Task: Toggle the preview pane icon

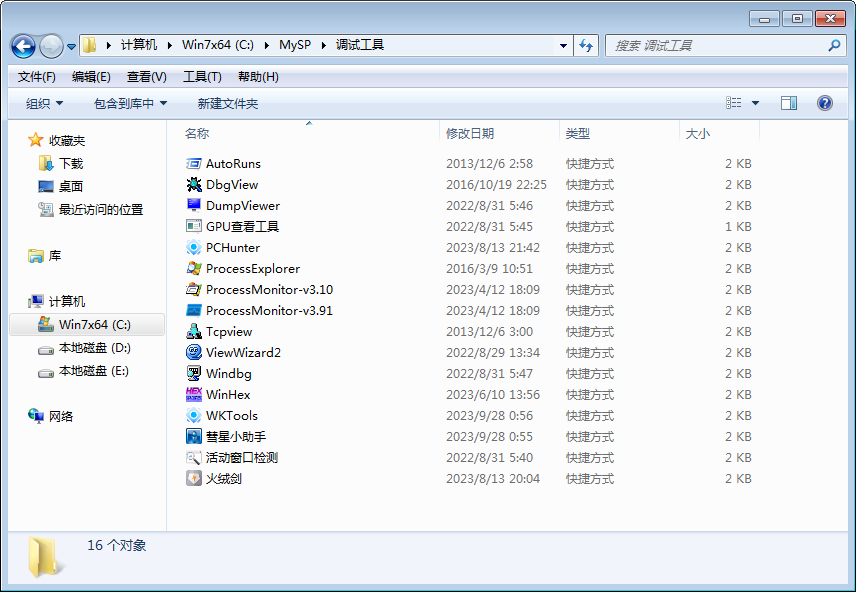Action: [x=788, y=103]
